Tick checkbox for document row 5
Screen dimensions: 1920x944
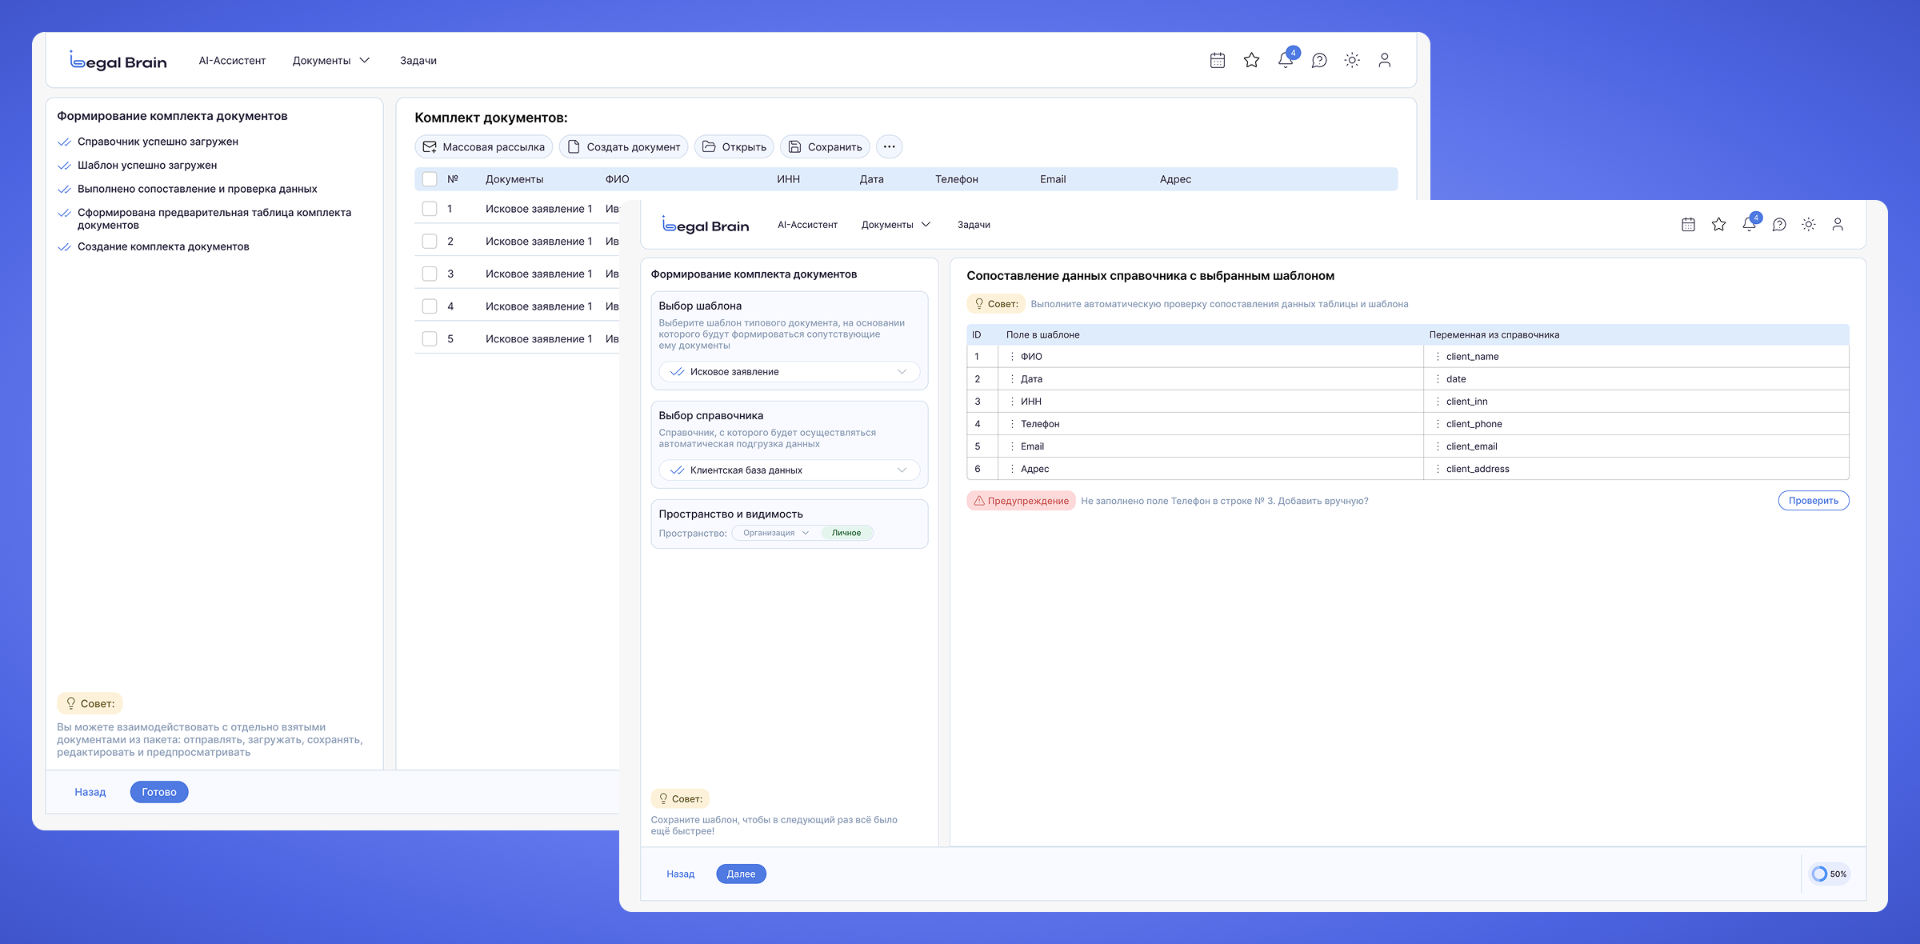[x=430, y=339]
